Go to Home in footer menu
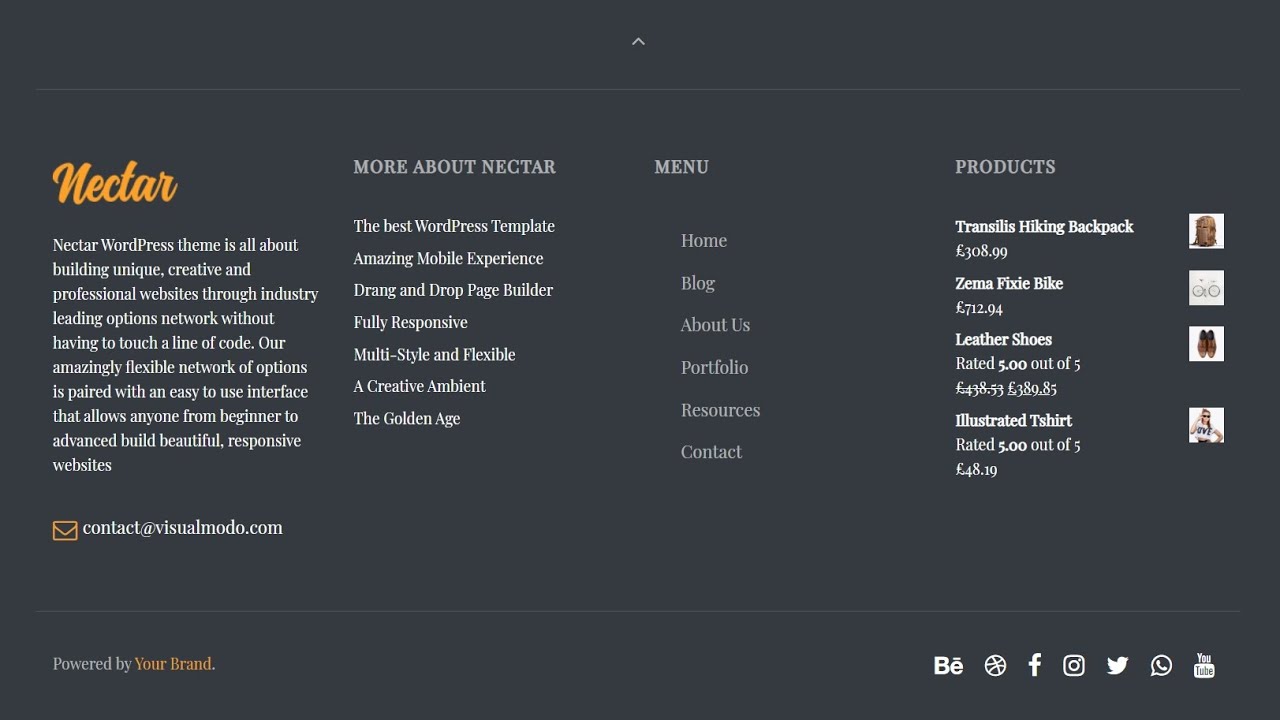The width and height of the screenshot is (1280, 720). 704,241
